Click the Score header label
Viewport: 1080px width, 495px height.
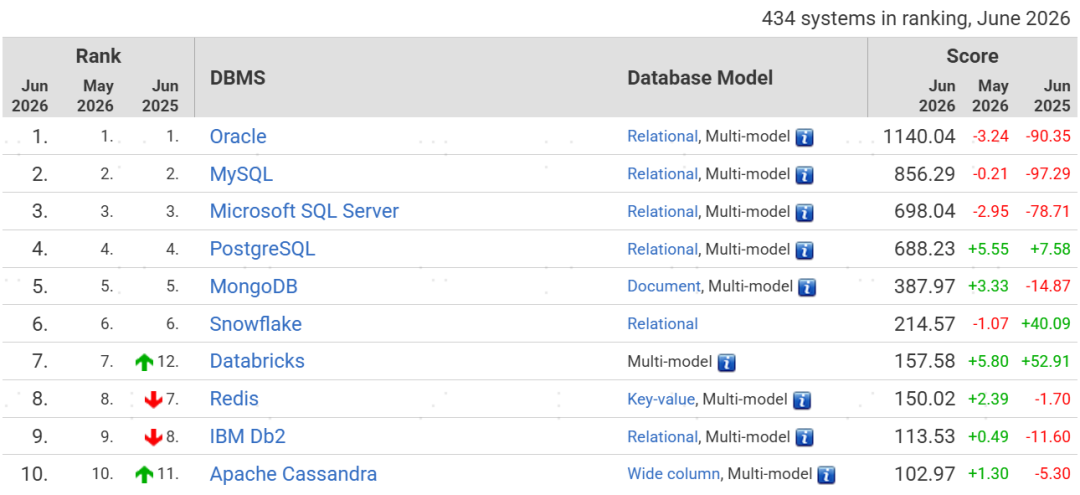972,56
